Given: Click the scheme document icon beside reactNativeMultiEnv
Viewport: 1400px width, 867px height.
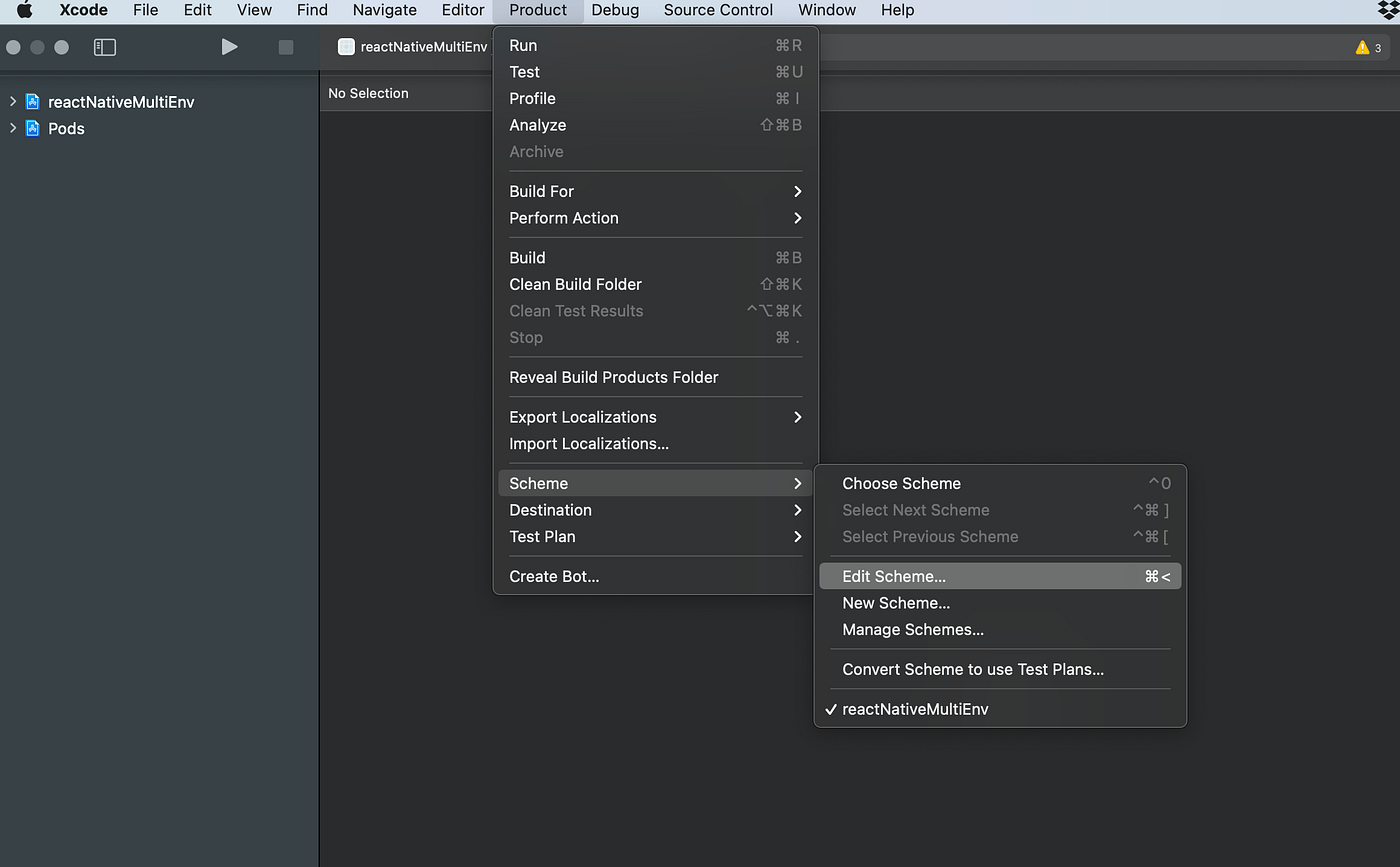Looking at the screenshot, I should (x=346, y=46).
